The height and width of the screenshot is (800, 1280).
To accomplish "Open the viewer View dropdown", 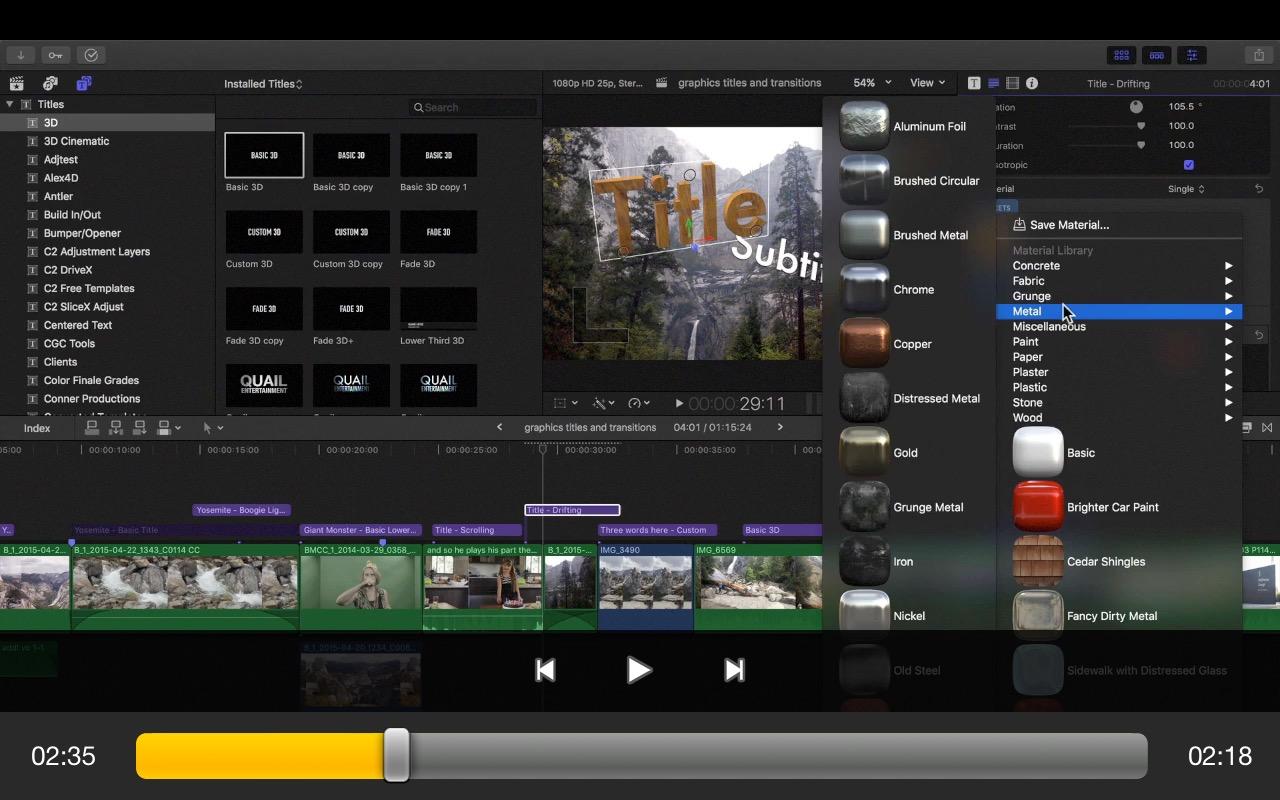I will pos(927,83).
